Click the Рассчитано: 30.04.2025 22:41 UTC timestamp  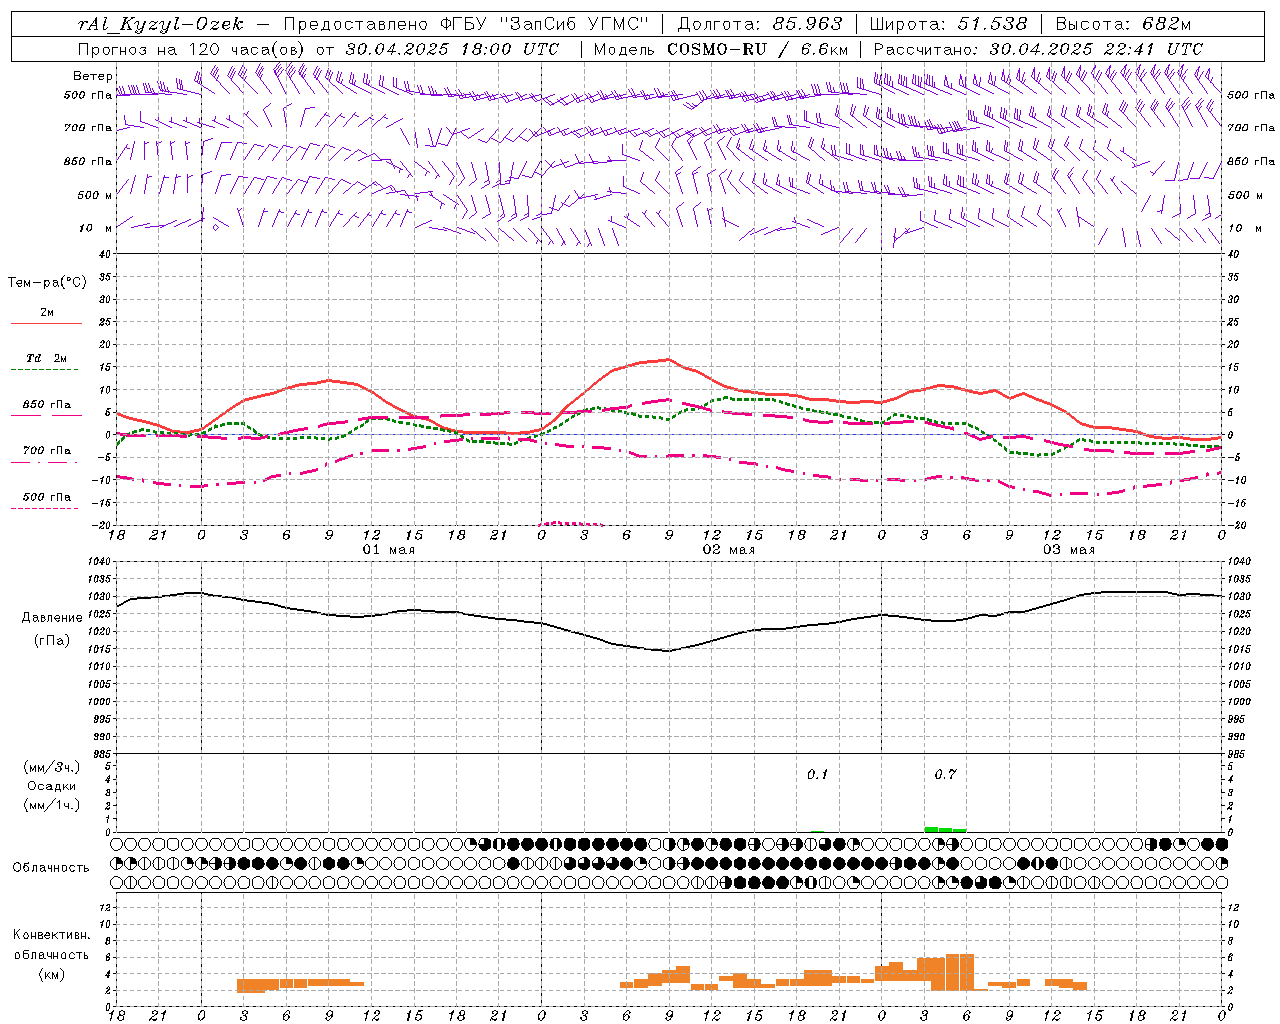coord(1038,49)
